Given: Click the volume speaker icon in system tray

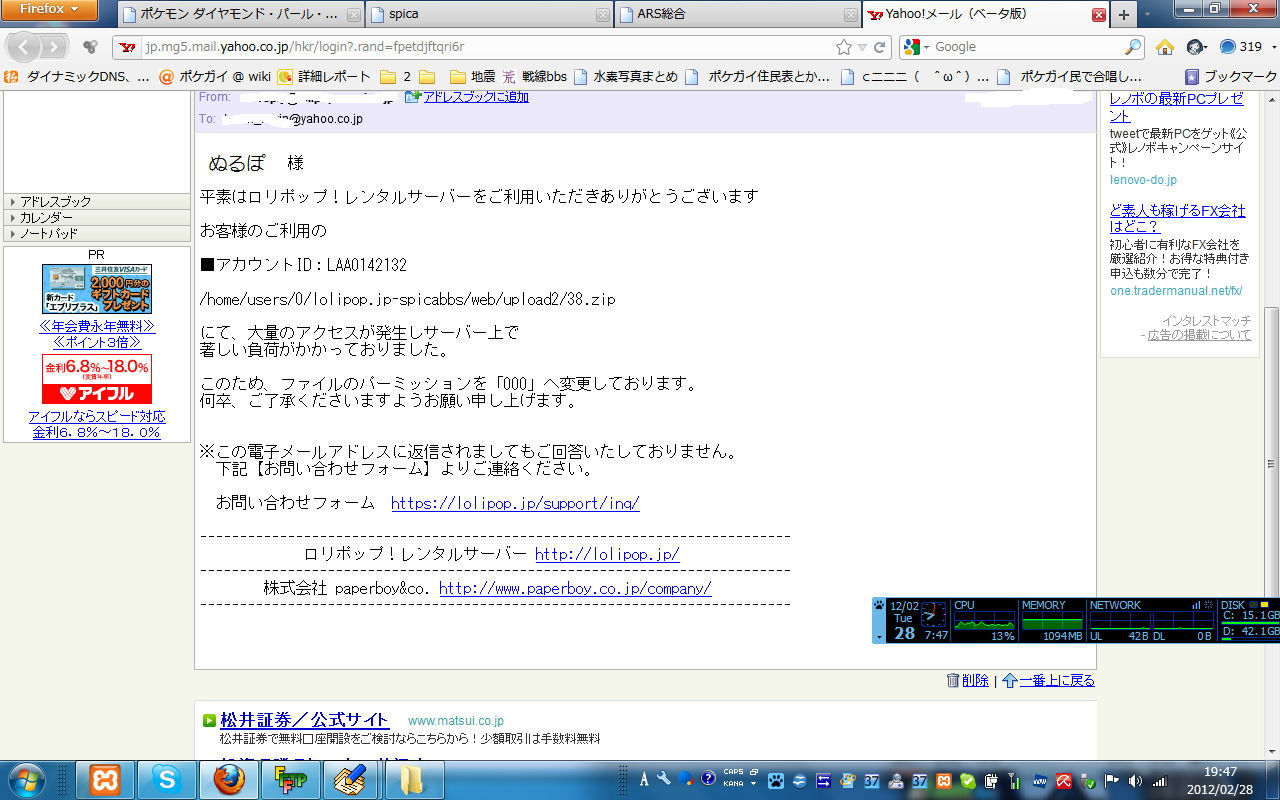Looking at the screenshot, I should pos(1135,781).
